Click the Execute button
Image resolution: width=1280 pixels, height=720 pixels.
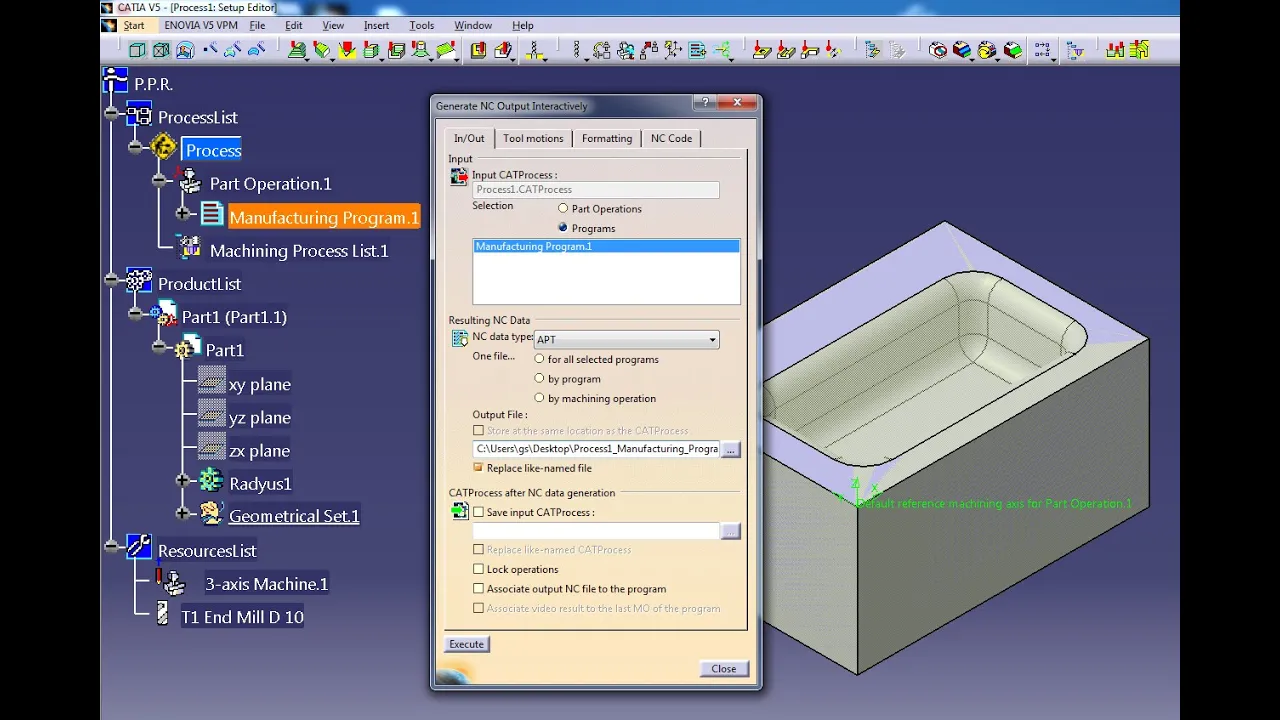click(466, 644)
